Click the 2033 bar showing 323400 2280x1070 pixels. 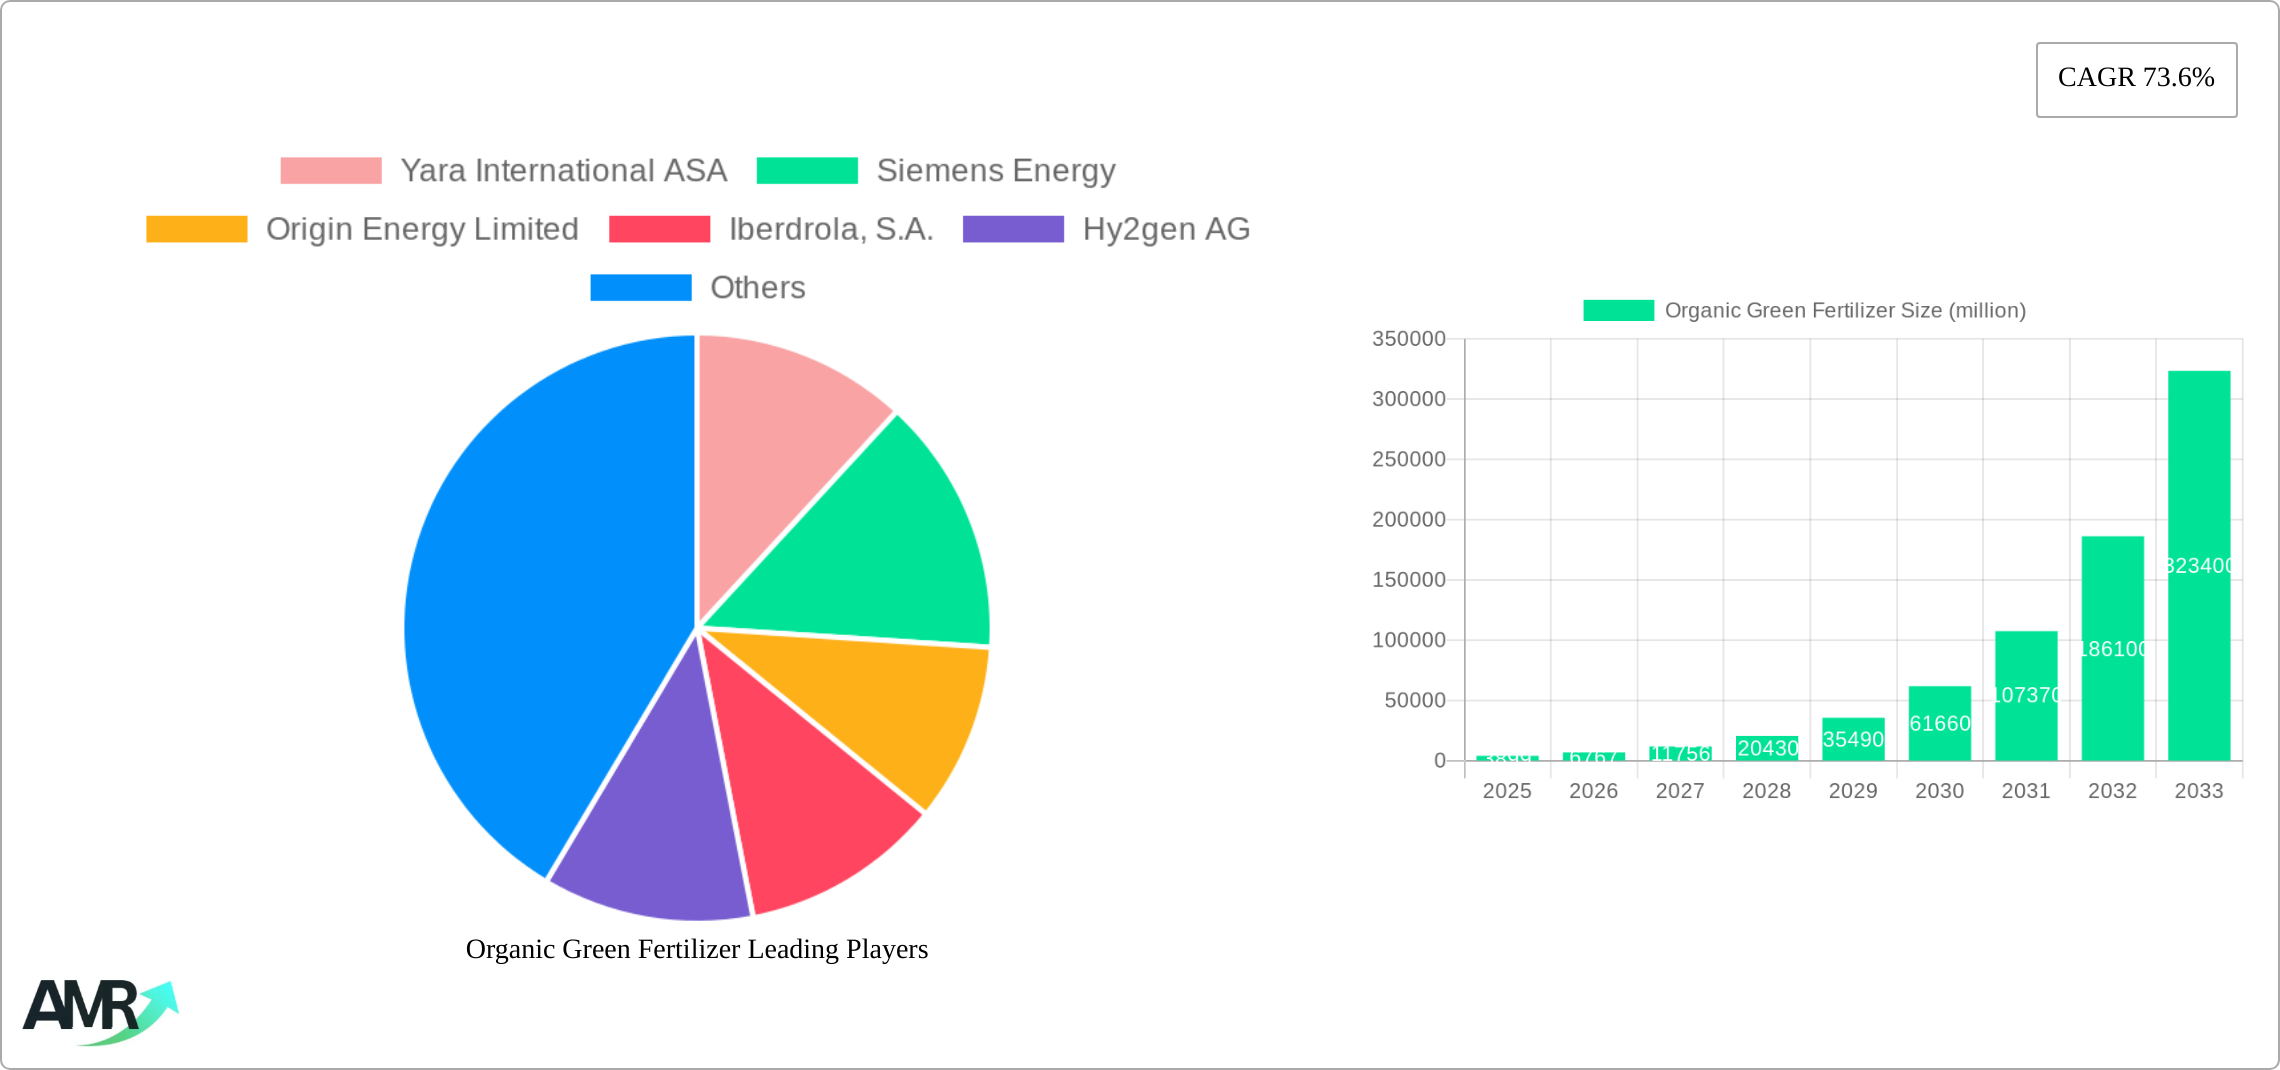pos(2198,565)
